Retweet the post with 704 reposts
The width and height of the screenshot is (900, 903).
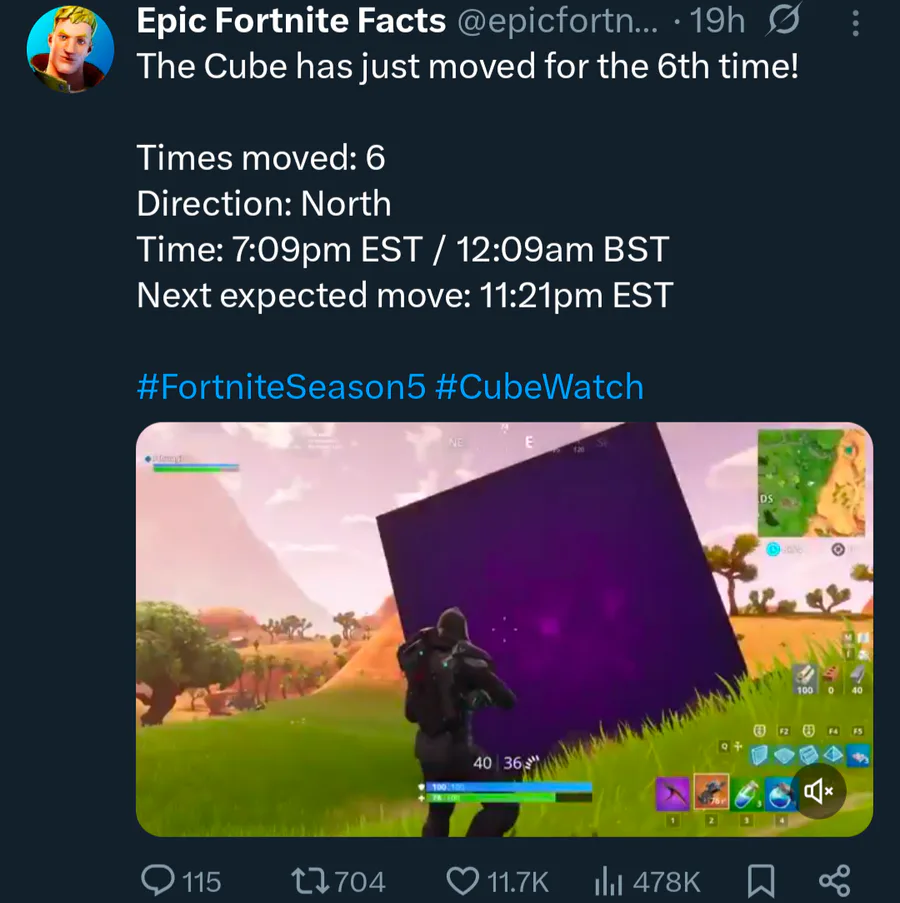pos(309,881)
